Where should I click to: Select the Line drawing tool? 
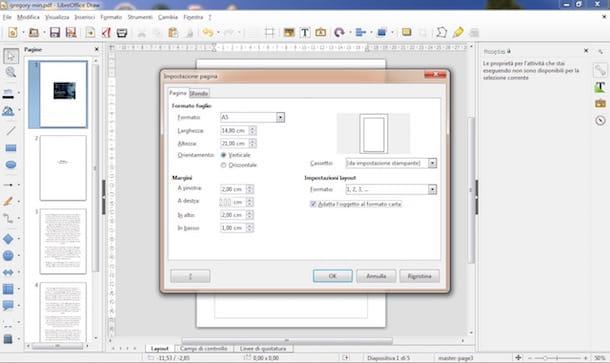[x=11, y=131]
